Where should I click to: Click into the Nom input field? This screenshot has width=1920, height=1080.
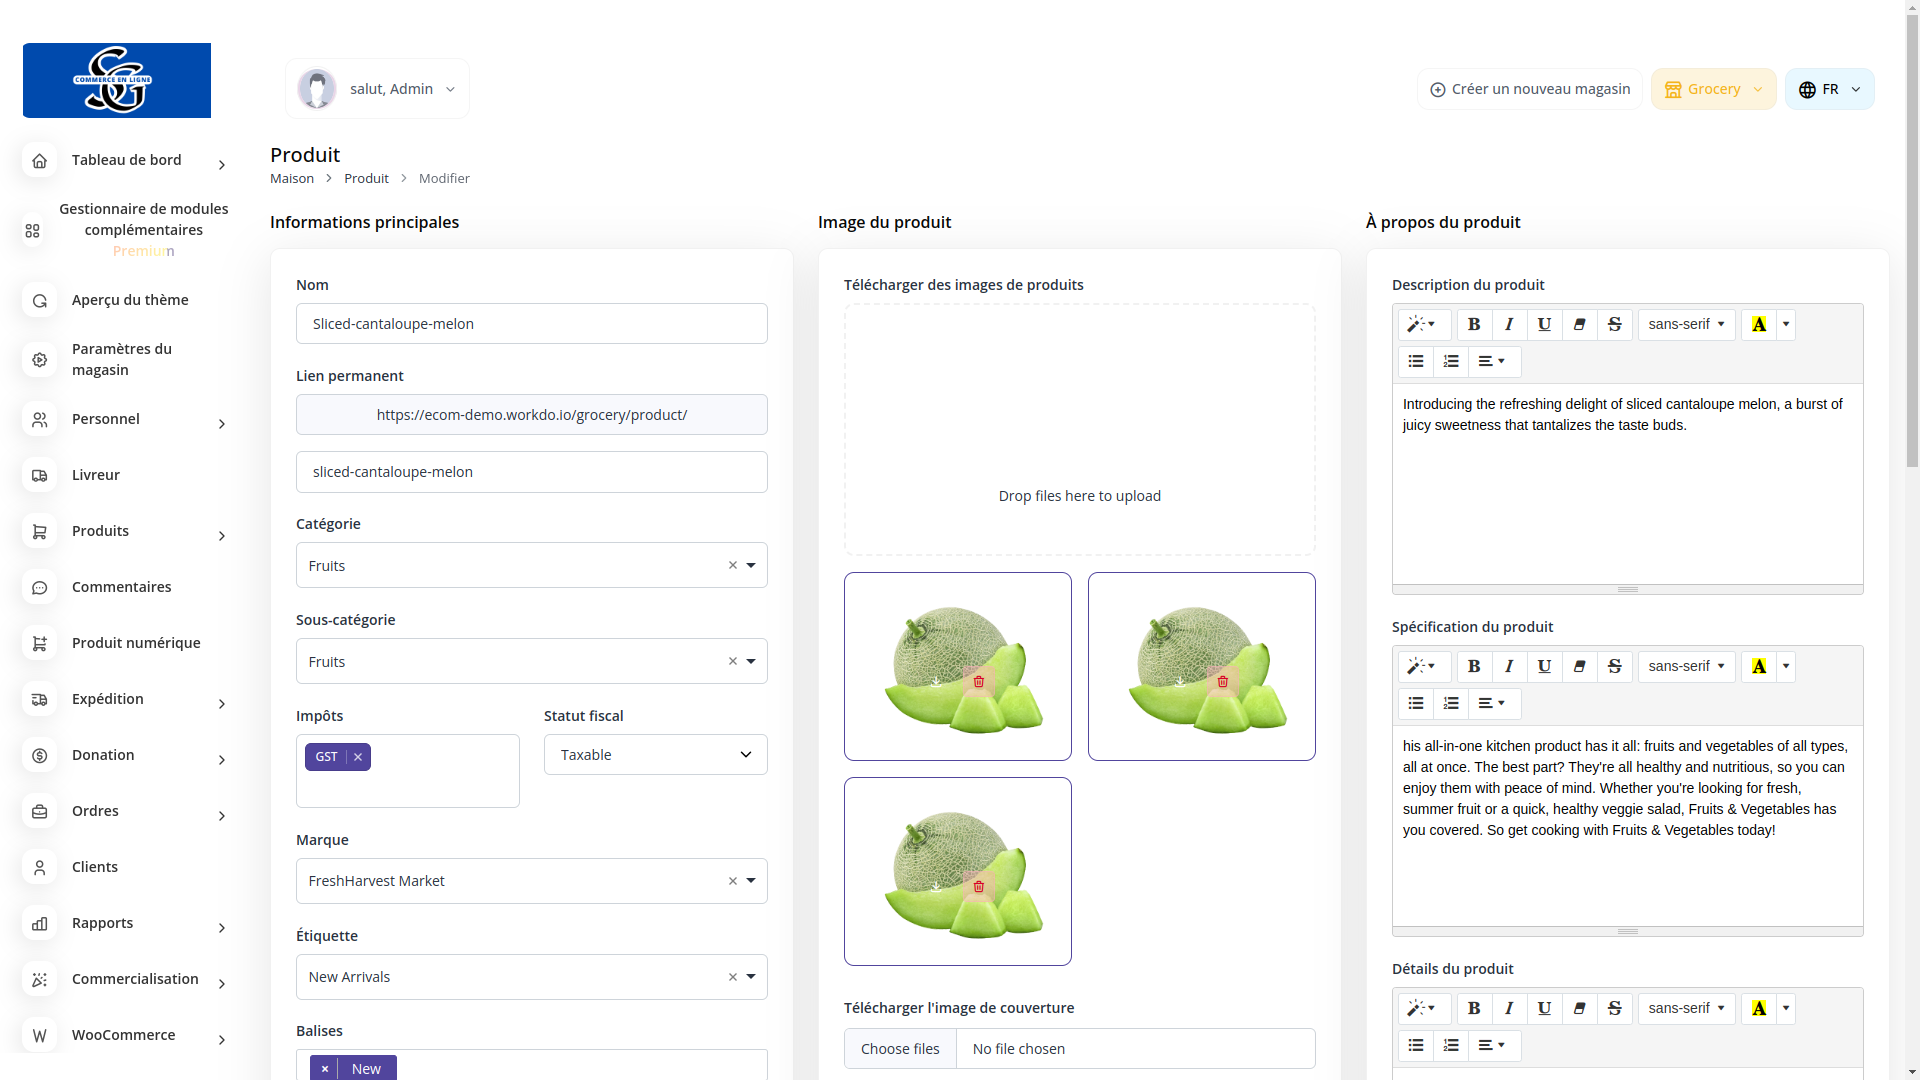[531, 324]
